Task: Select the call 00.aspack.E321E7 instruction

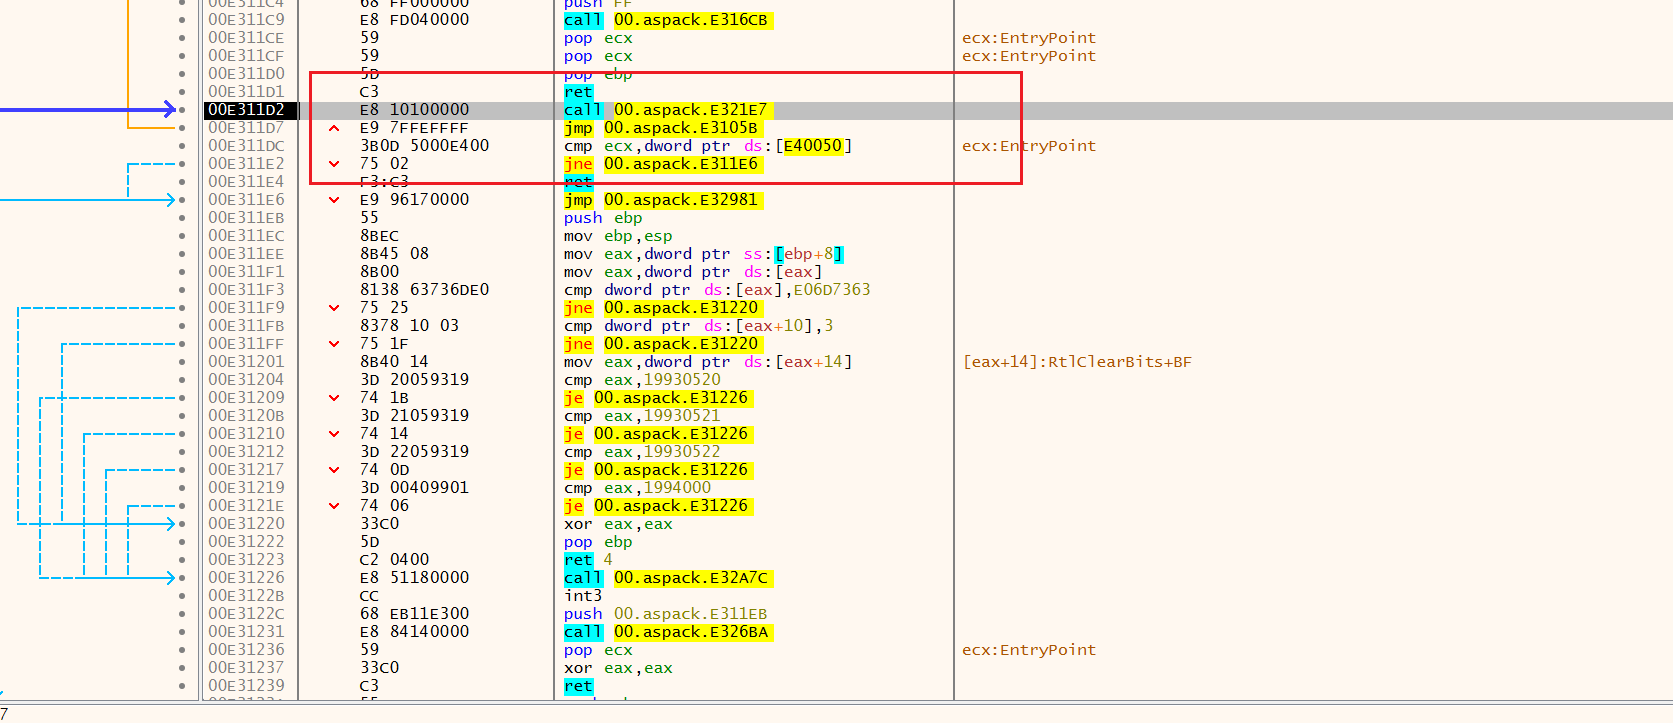Action: (x=665, y=110)
